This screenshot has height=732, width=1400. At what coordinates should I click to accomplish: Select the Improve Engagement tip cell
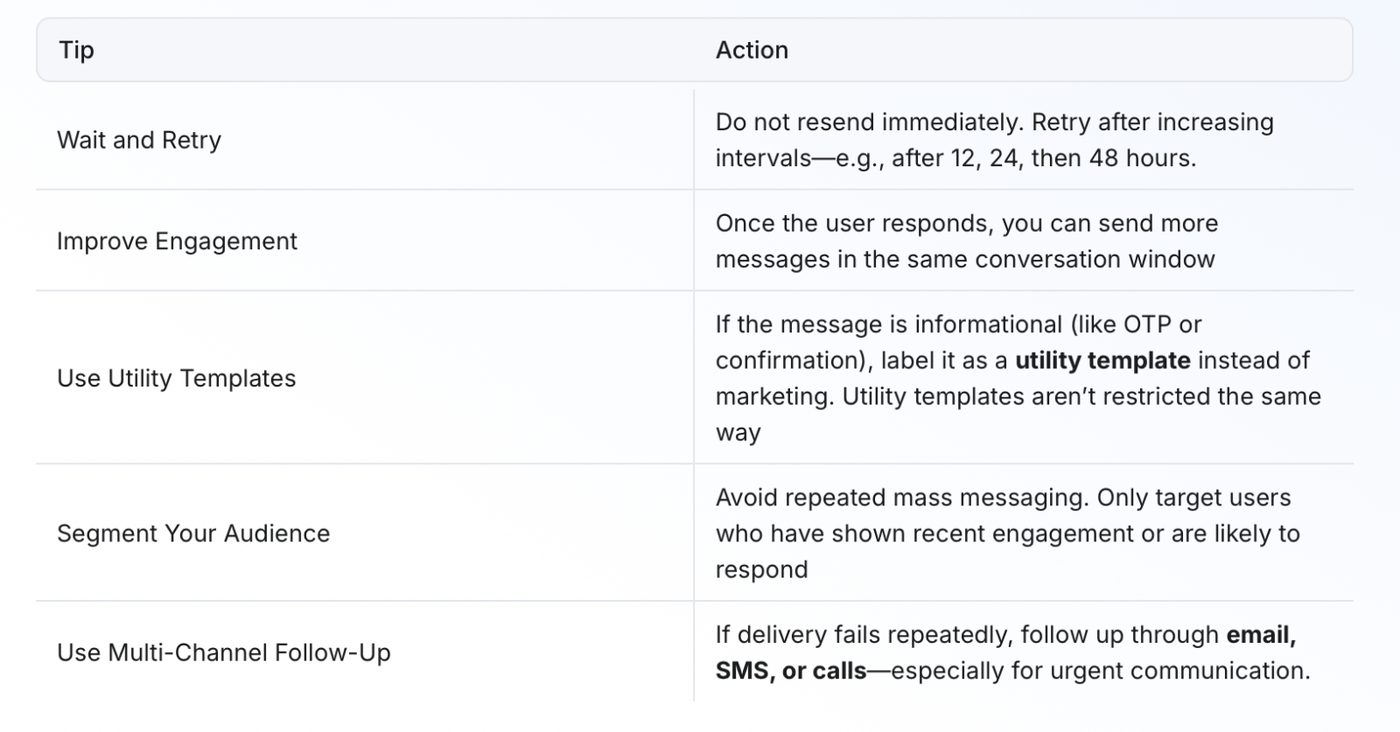[x=177, y=241]
